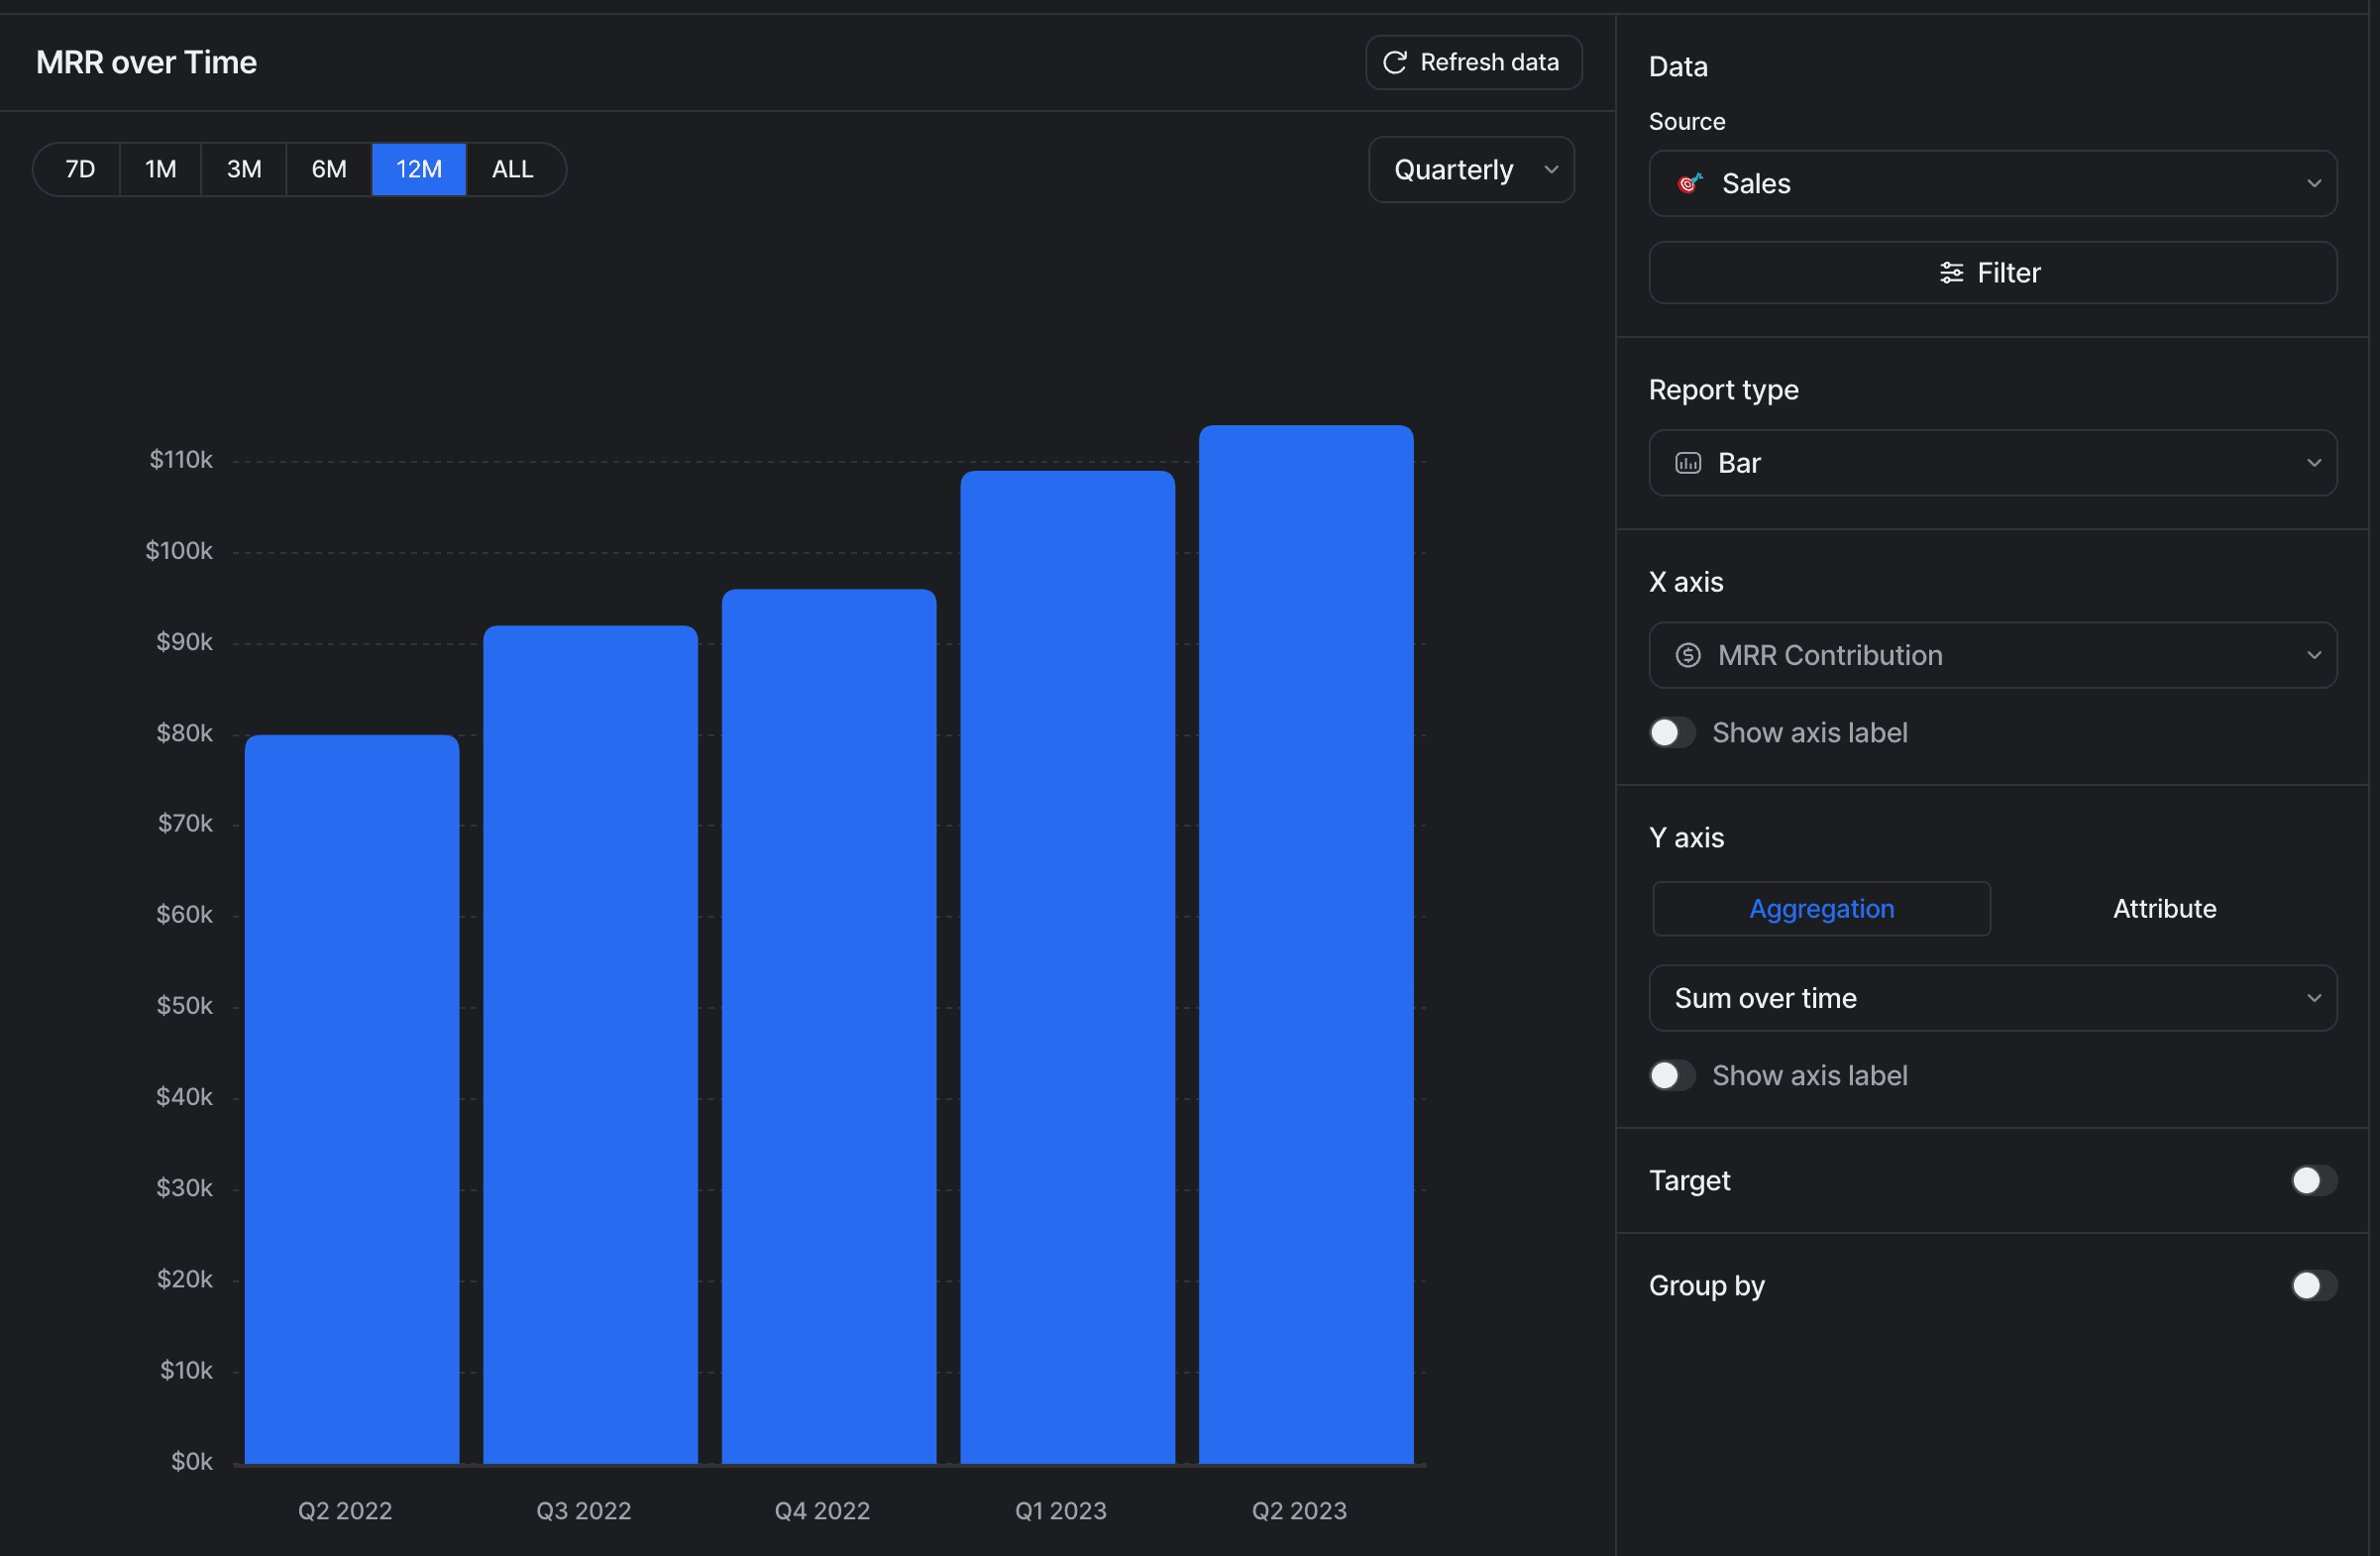Image resolution: width=2380 pixels, height=1556 pixels.
Task: Click the filter sliders icon
Action: (x=1950, y=272)
